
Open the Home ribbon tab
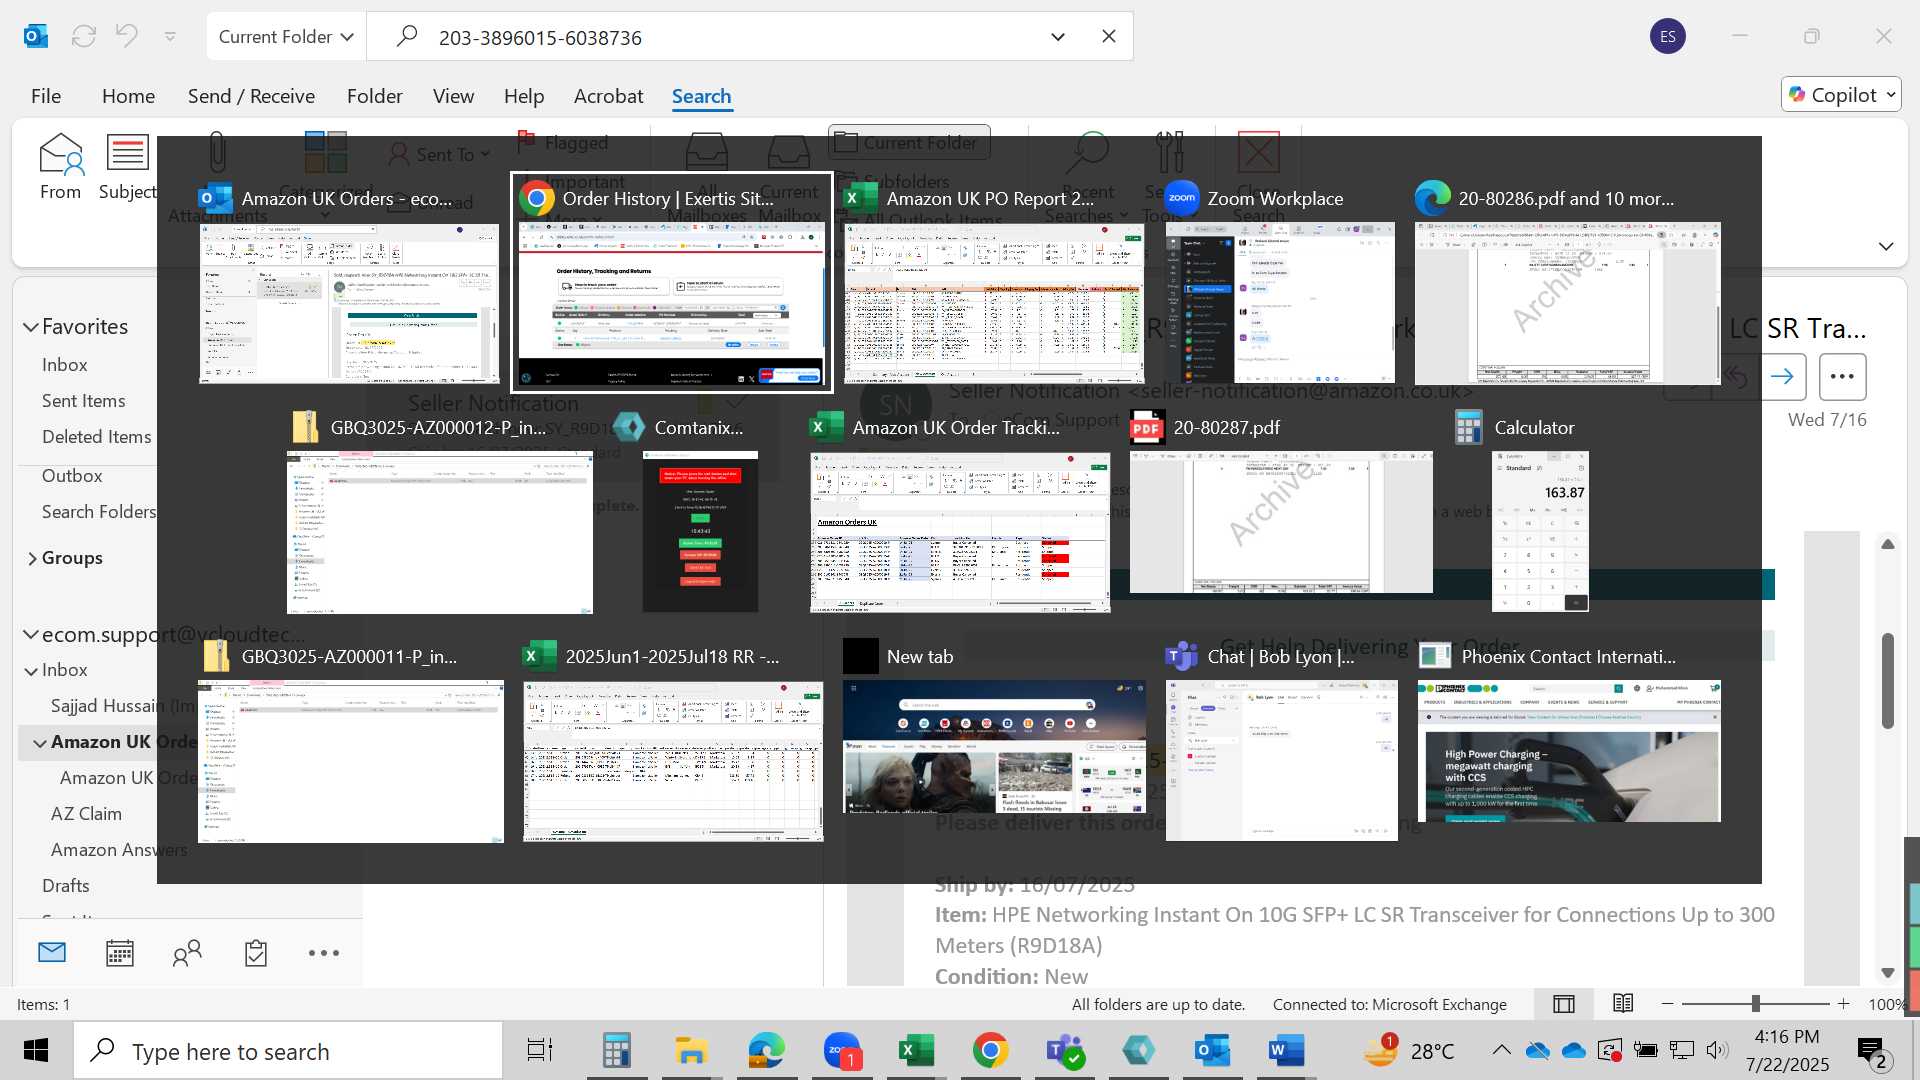tap(128, 96)
